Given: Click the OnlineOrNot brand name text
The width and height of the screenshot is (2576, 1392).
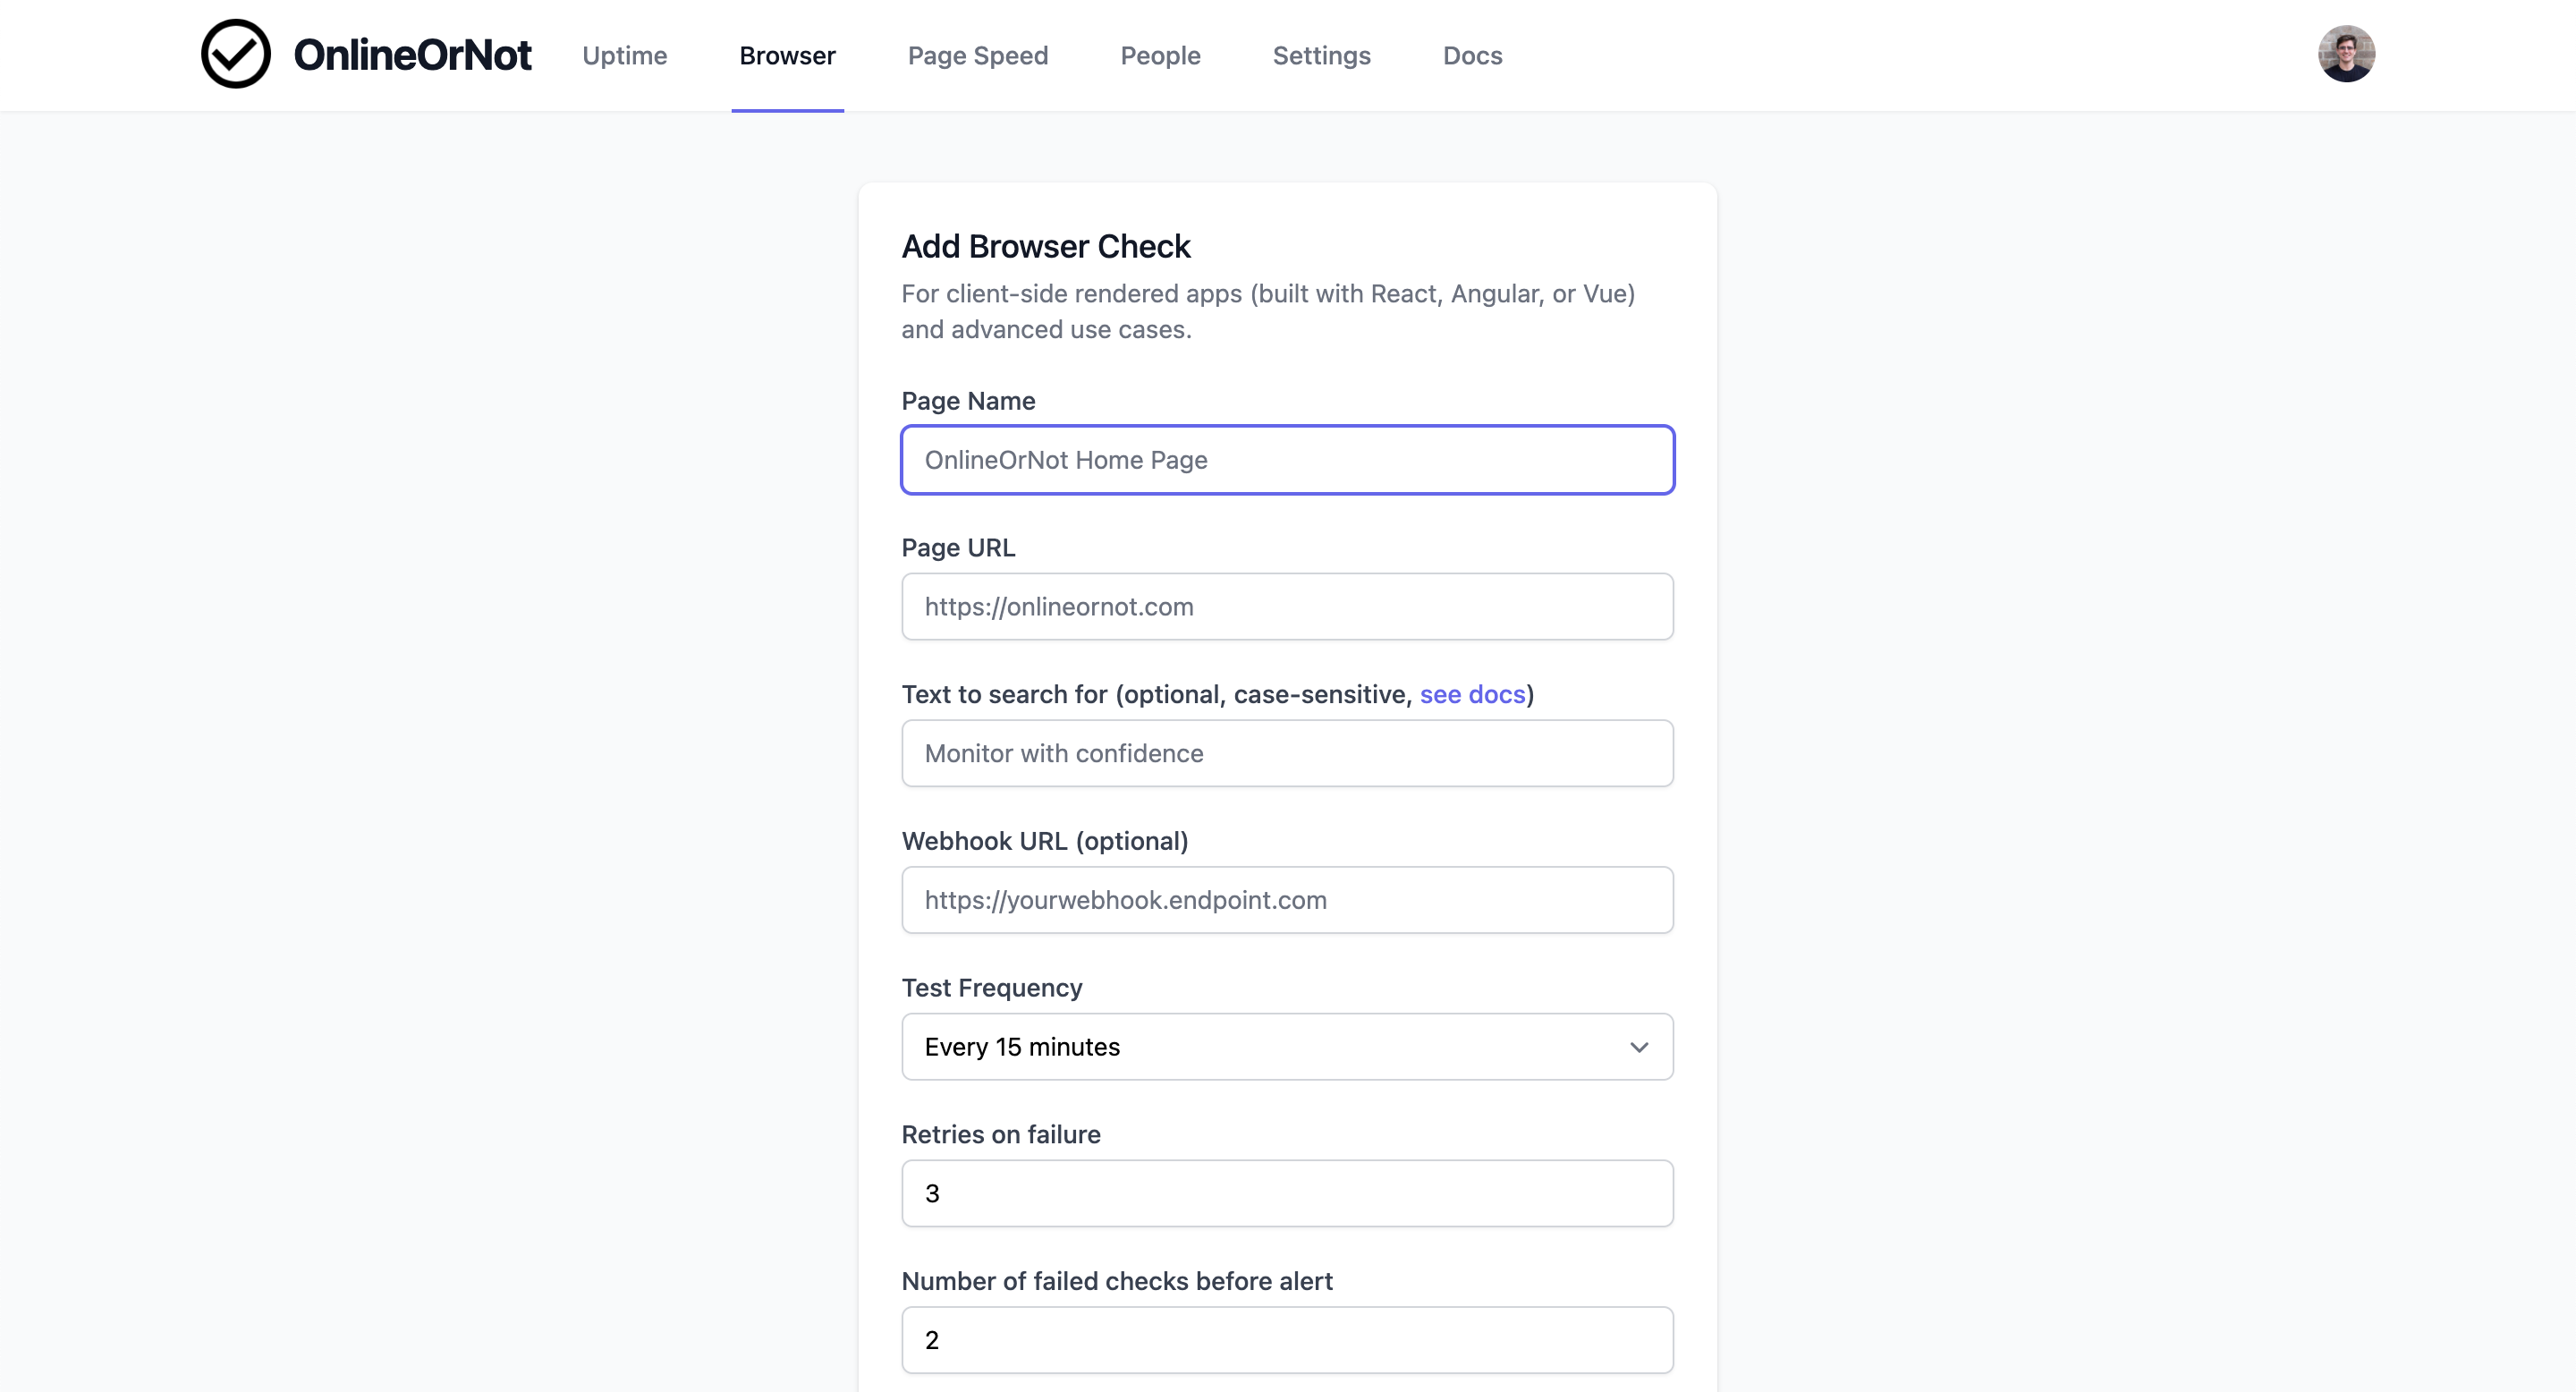Looking at the screenshot, I should tap(412, 55).
